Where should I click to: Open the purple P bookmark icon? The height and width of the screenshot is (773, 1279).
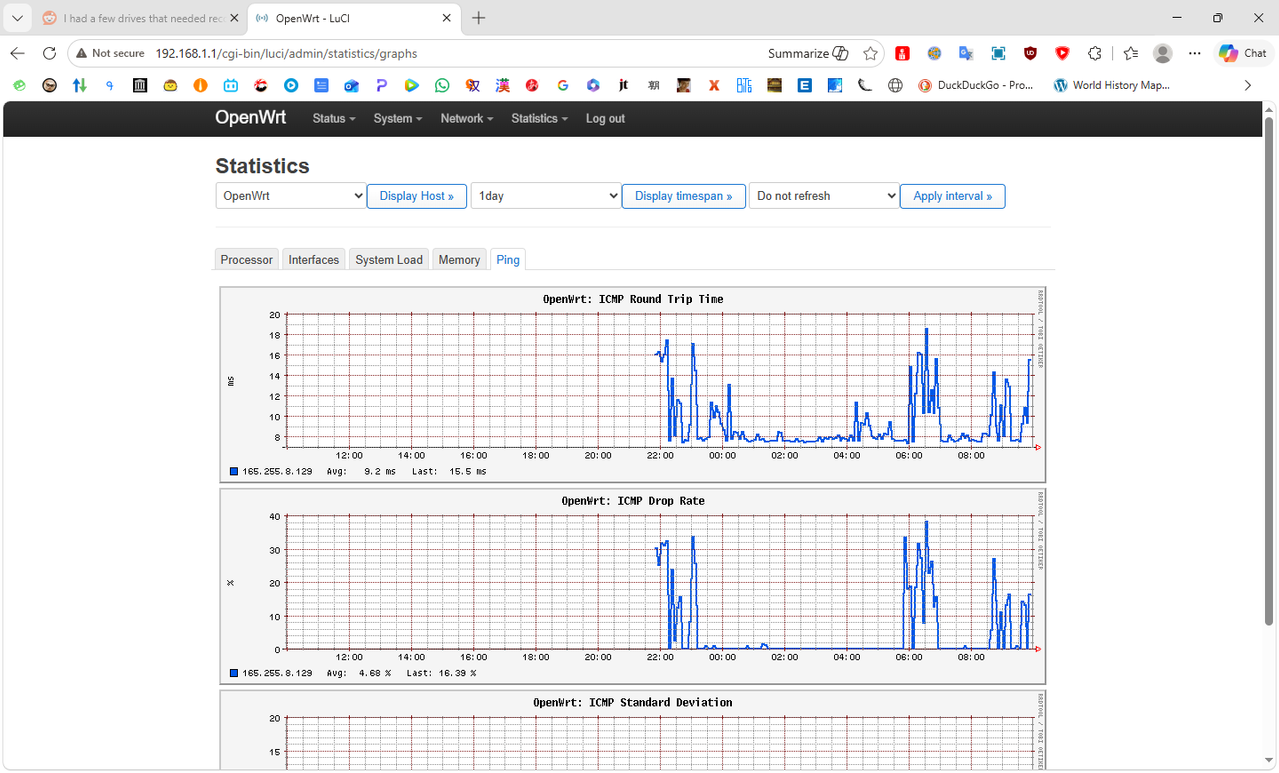click(381, 86)
